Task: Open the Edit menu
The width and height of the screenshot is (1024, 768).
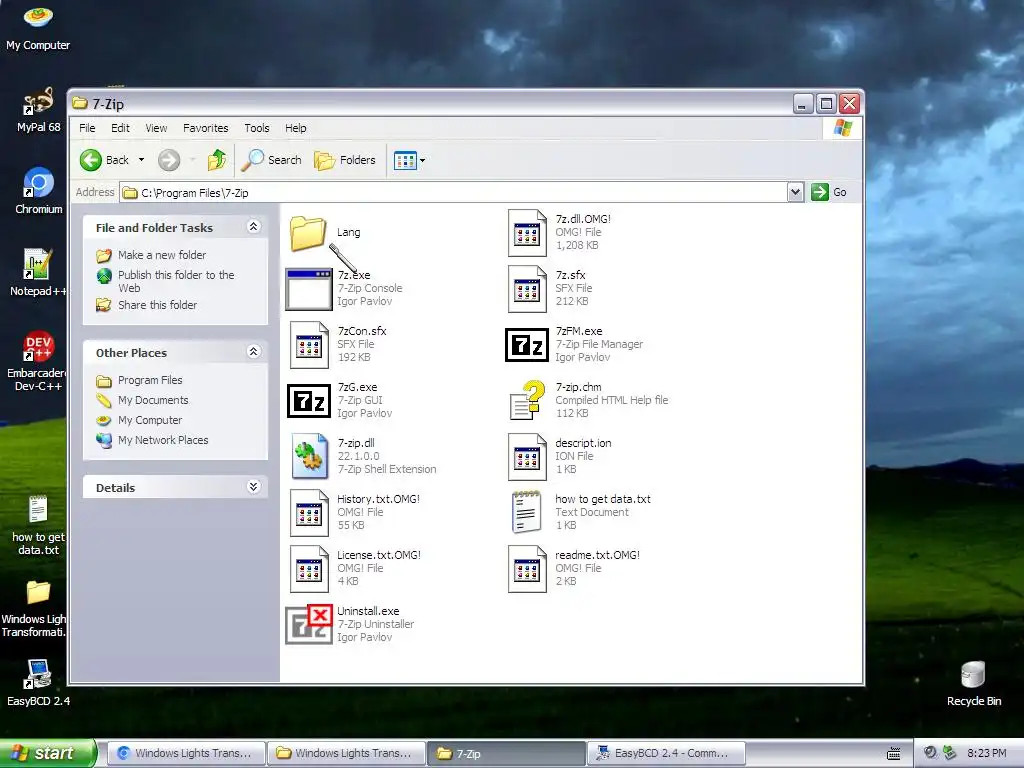Action: click(120, 128)
